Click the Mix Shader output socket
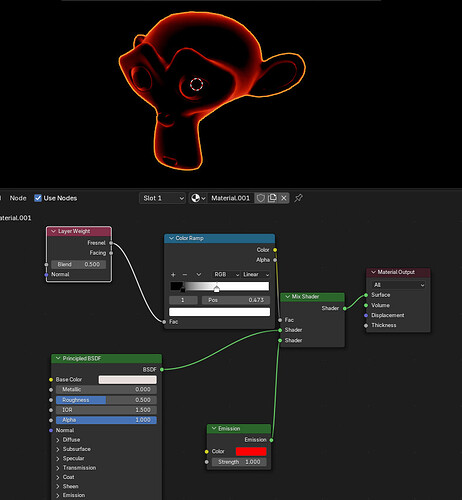 tap(345, 308)
